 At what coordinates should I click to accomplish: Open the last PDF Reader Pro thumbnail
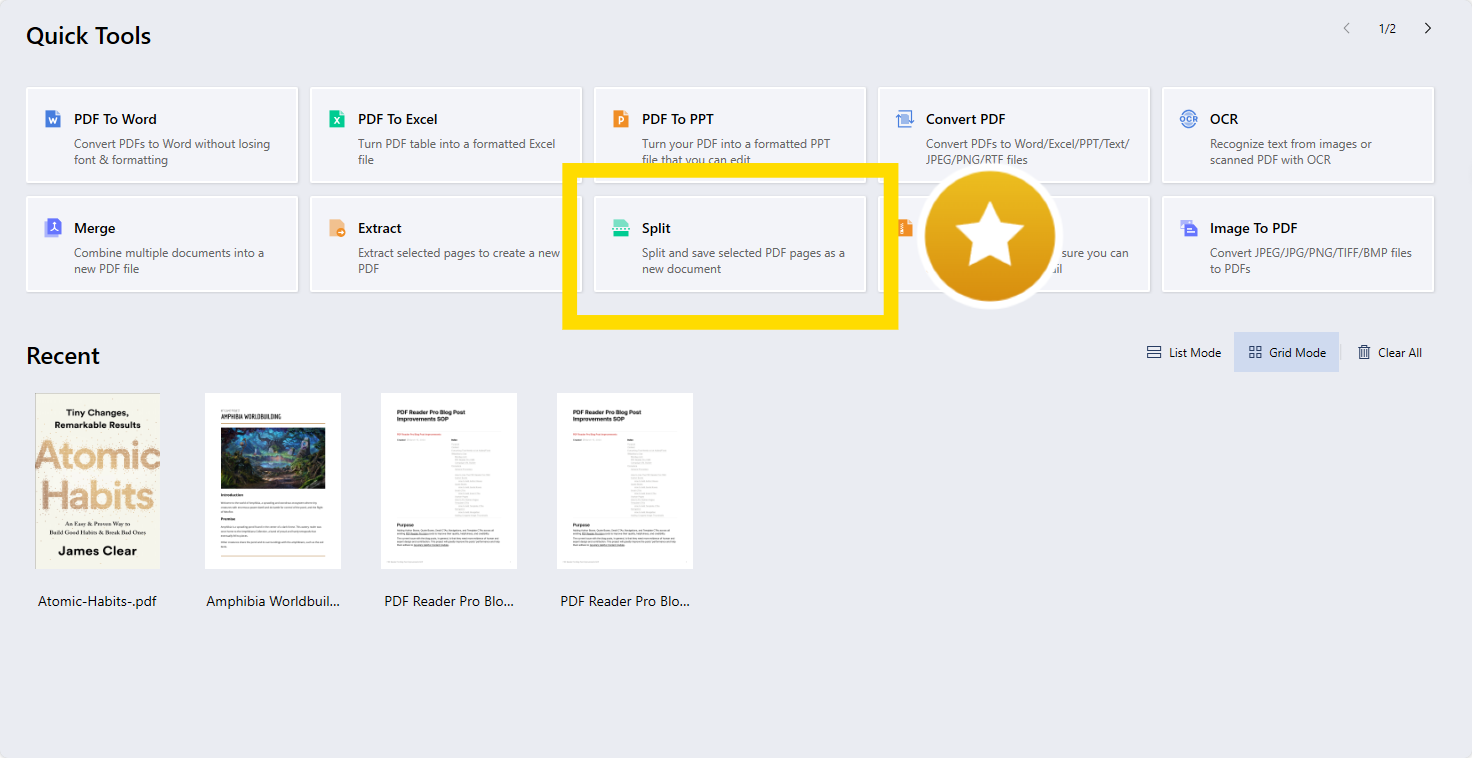(x=625, y=481)
